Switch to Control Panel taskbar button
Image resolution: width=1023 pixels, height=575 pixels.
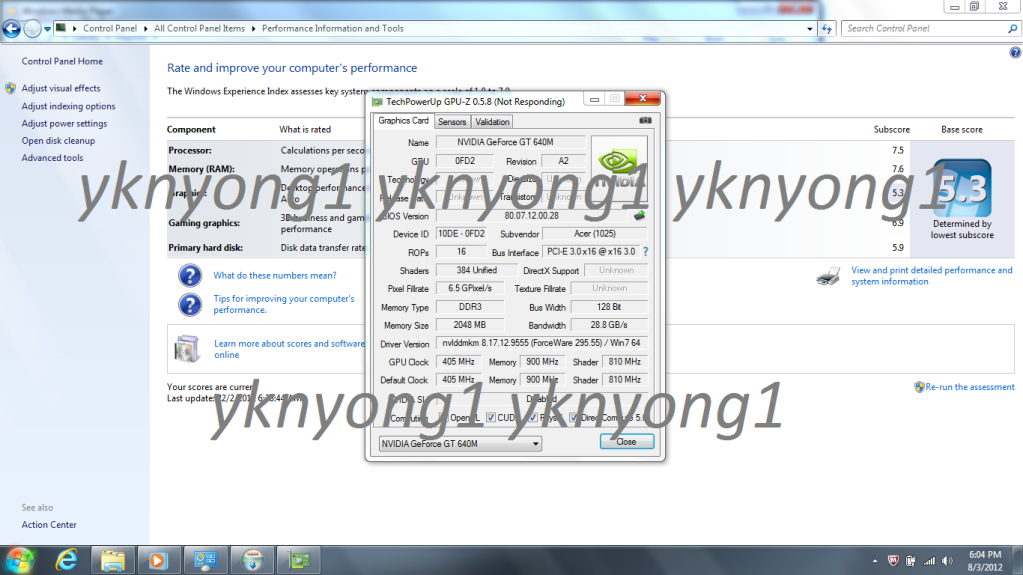206,561
